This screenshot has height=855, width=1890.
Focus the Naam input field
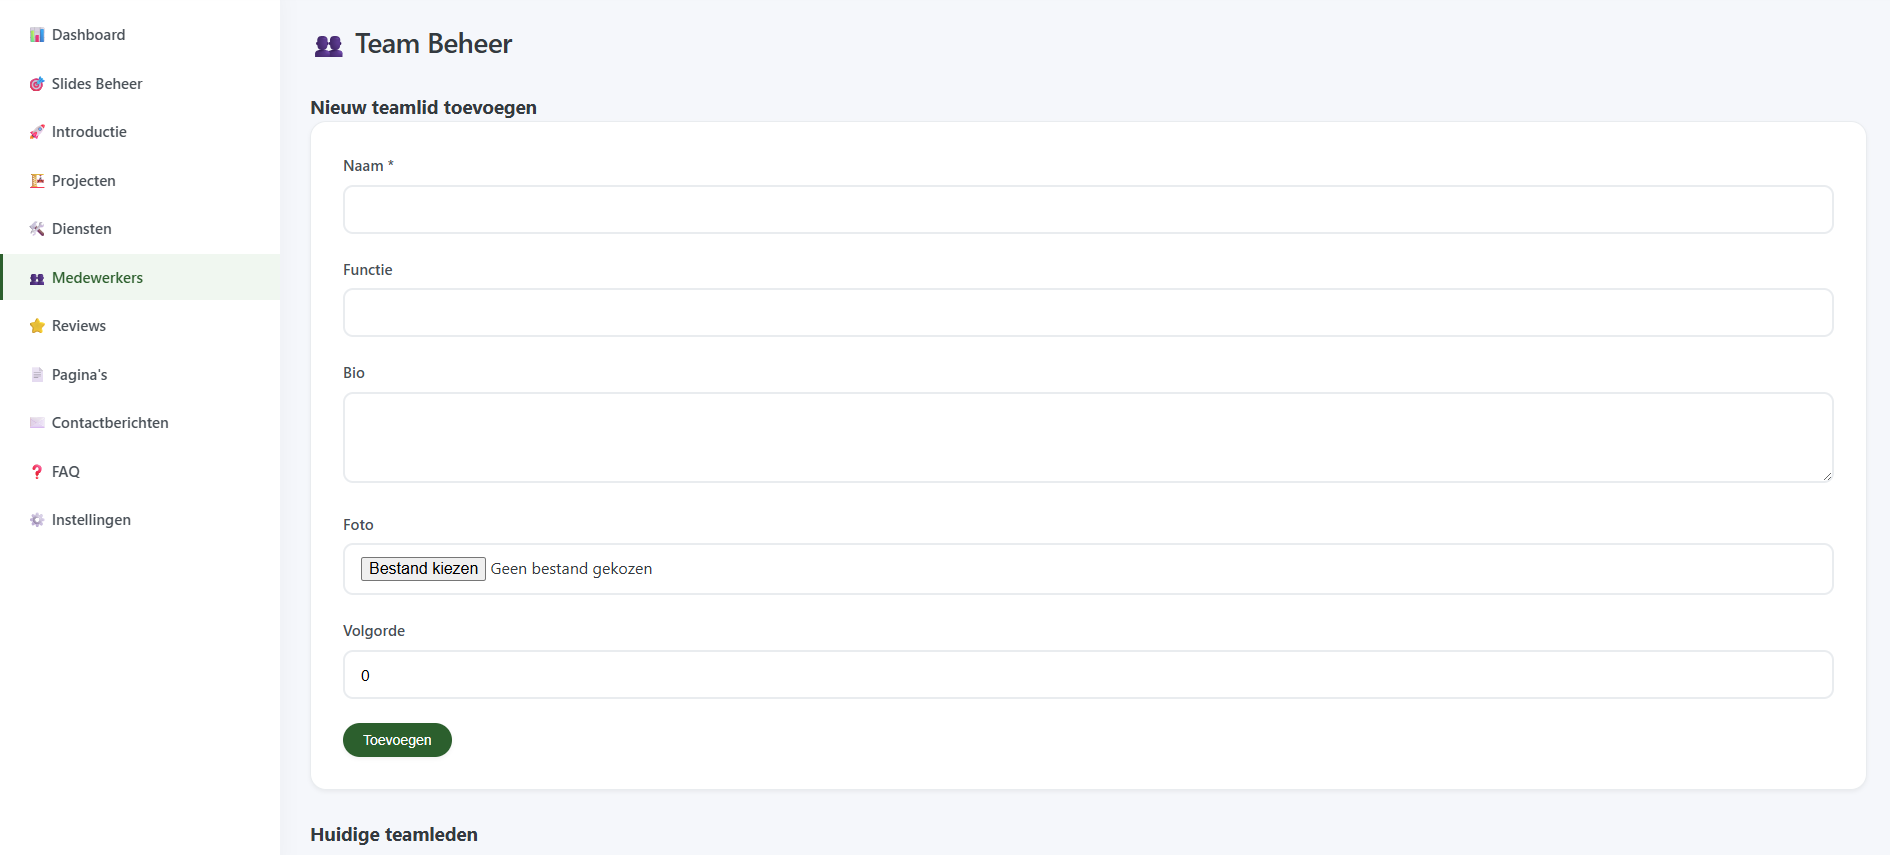(1088, 210)
